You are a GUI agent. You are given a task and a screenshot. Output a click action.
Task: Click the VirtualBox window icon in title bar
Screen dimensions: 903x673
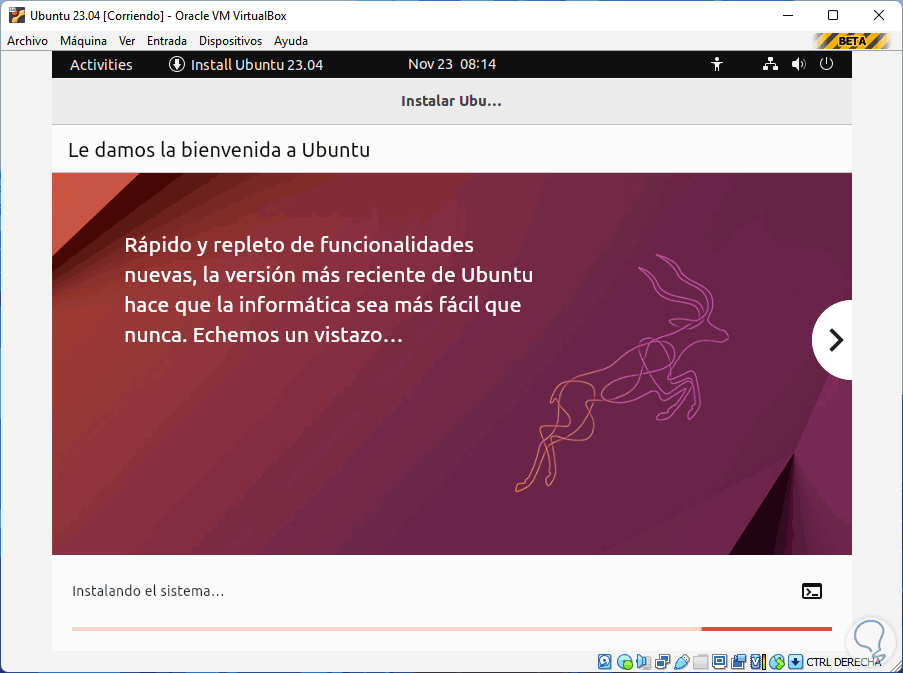16,15
